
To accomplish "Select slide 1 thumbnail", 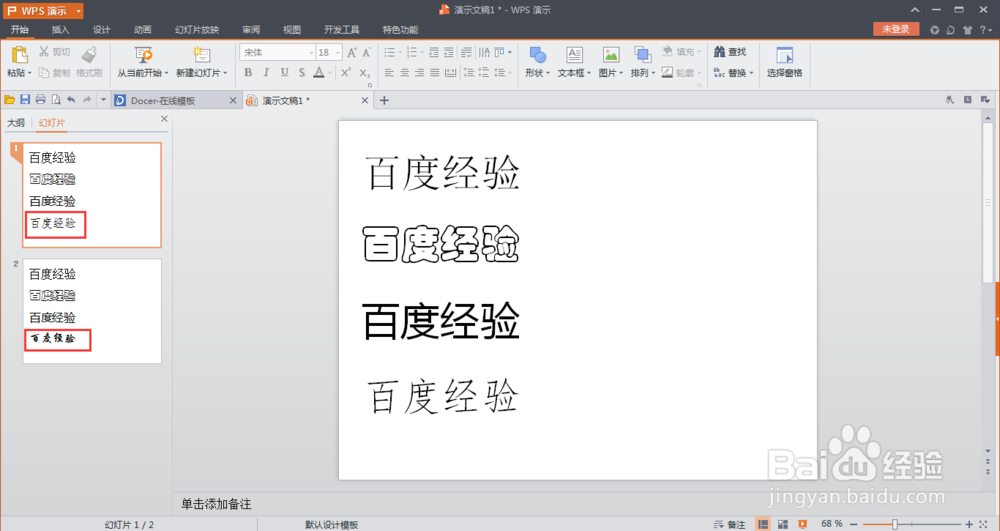I will [x=92, y=195].
